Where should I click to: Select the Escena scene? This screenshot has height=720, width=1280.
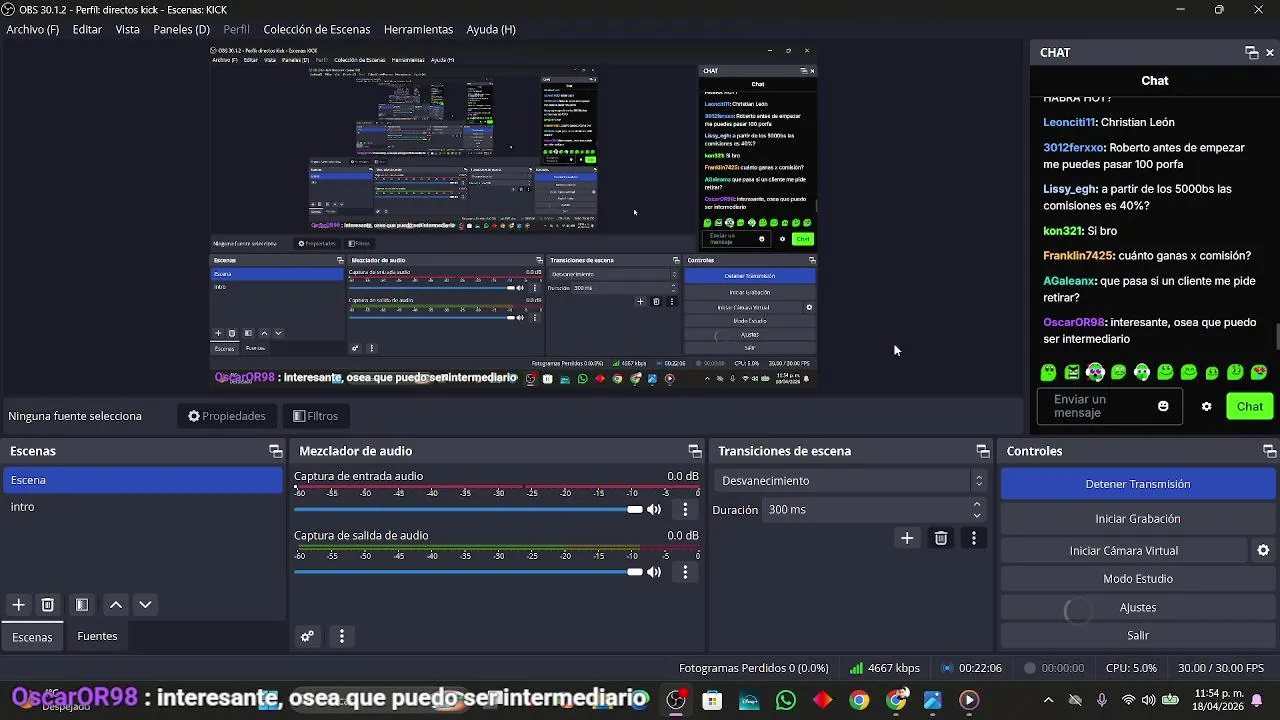tap(143, 480)
